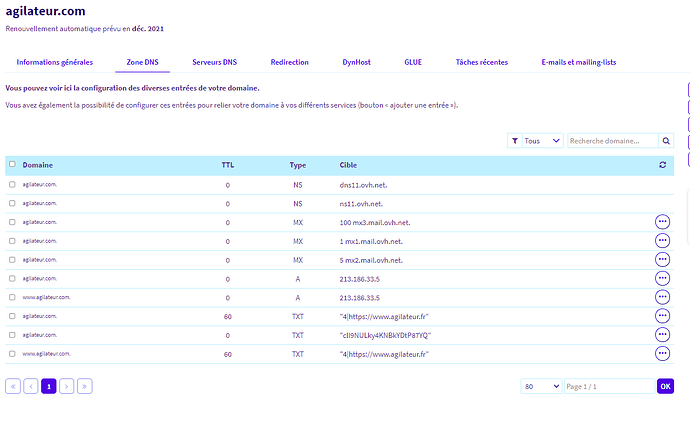Open actions menu for 5 mx2.mail.ovh.net row
This screenshot has height=439, width=690.
point(662,260)
